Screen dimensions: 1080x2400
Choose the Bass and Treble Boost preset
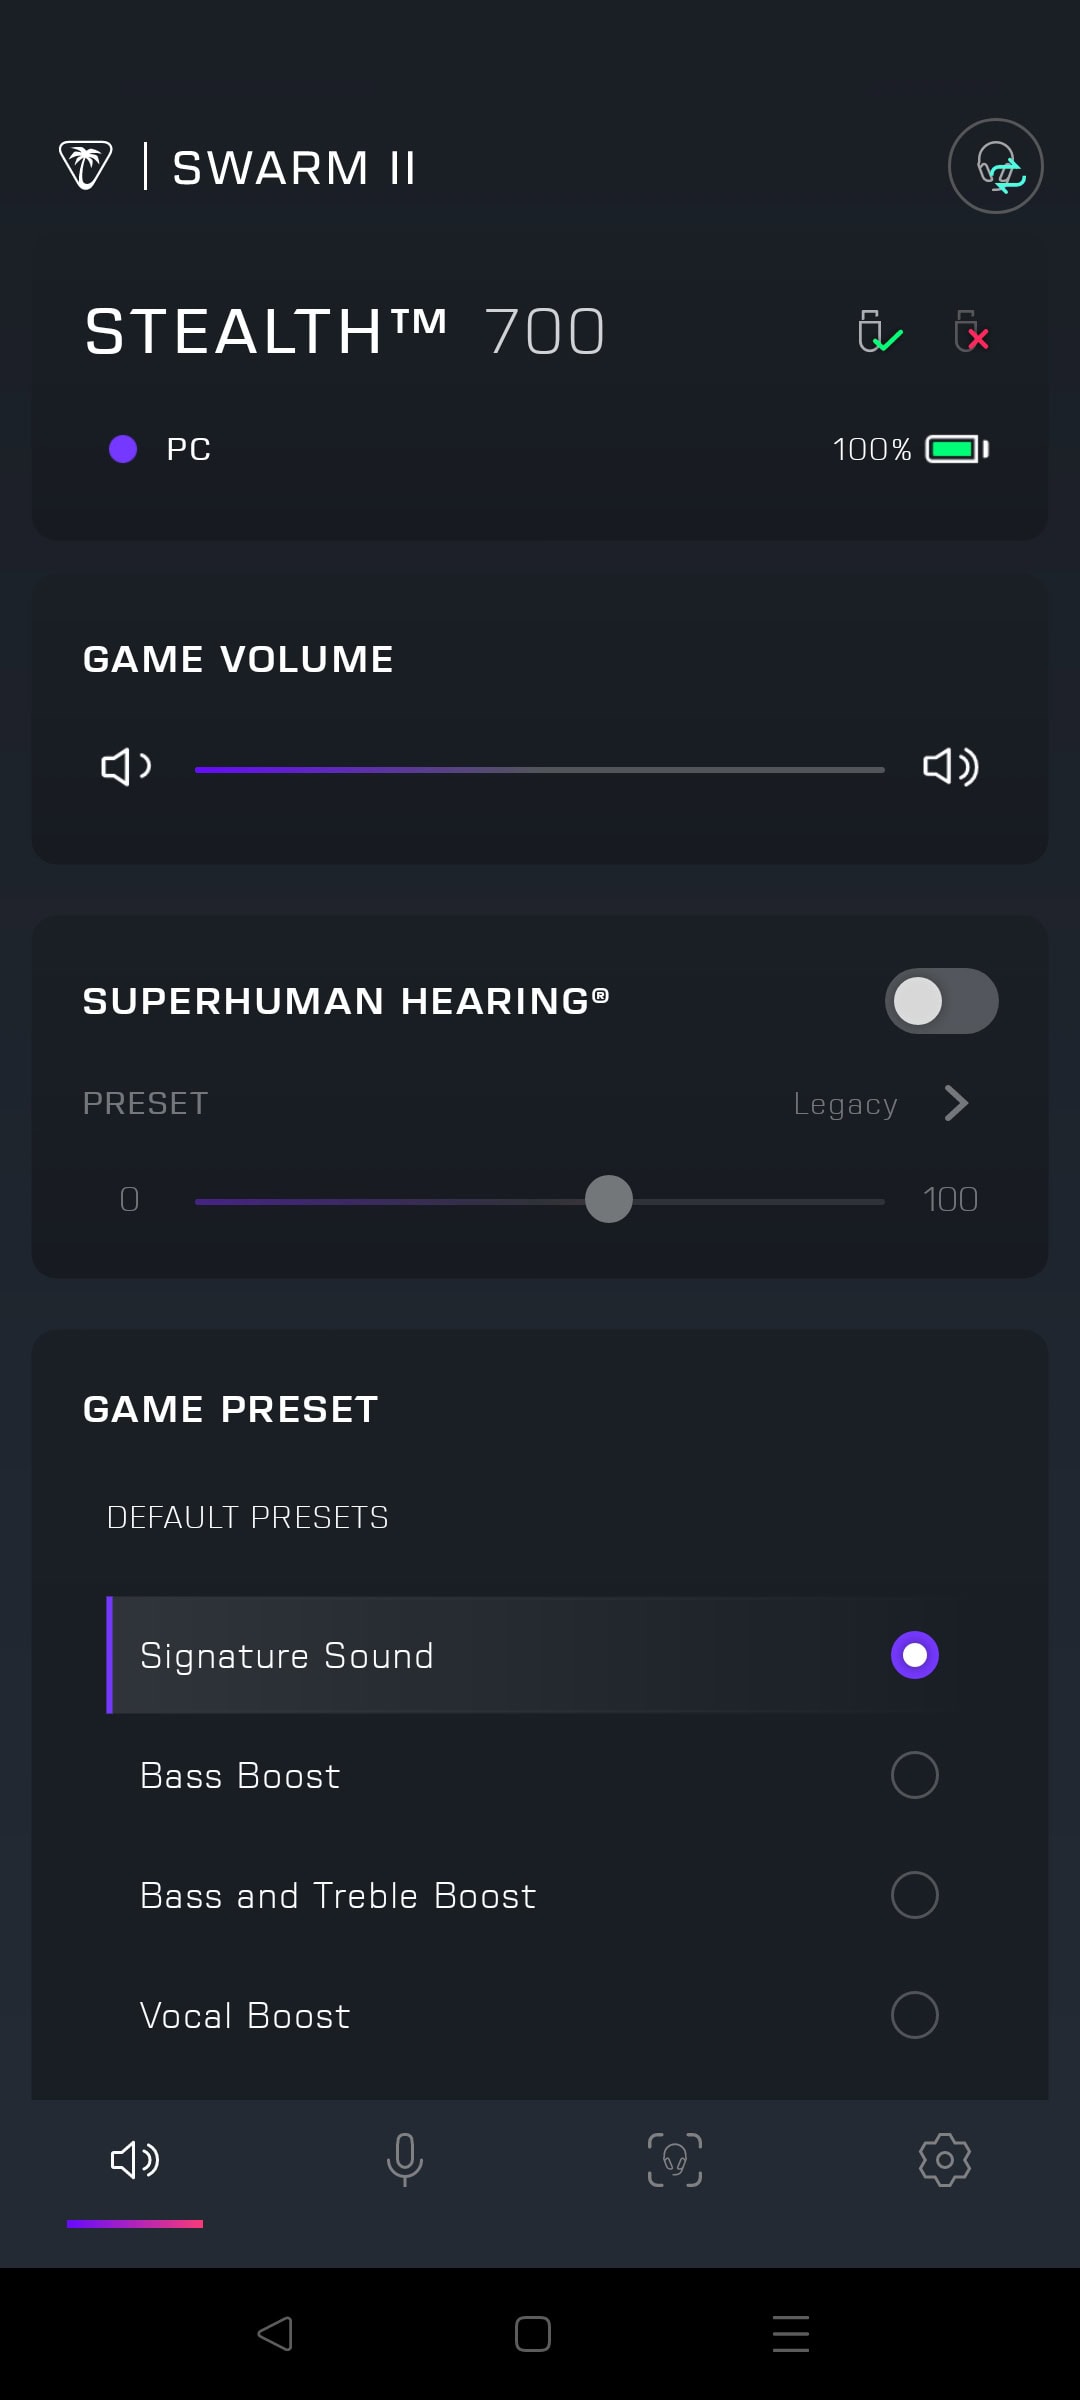[338, 1895]
